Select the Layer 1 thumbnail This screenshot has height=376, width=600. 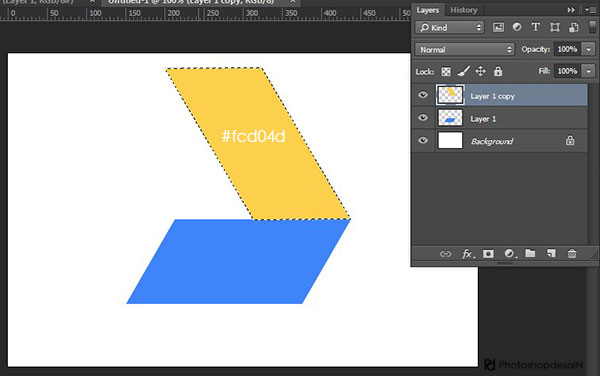point(450,118)
